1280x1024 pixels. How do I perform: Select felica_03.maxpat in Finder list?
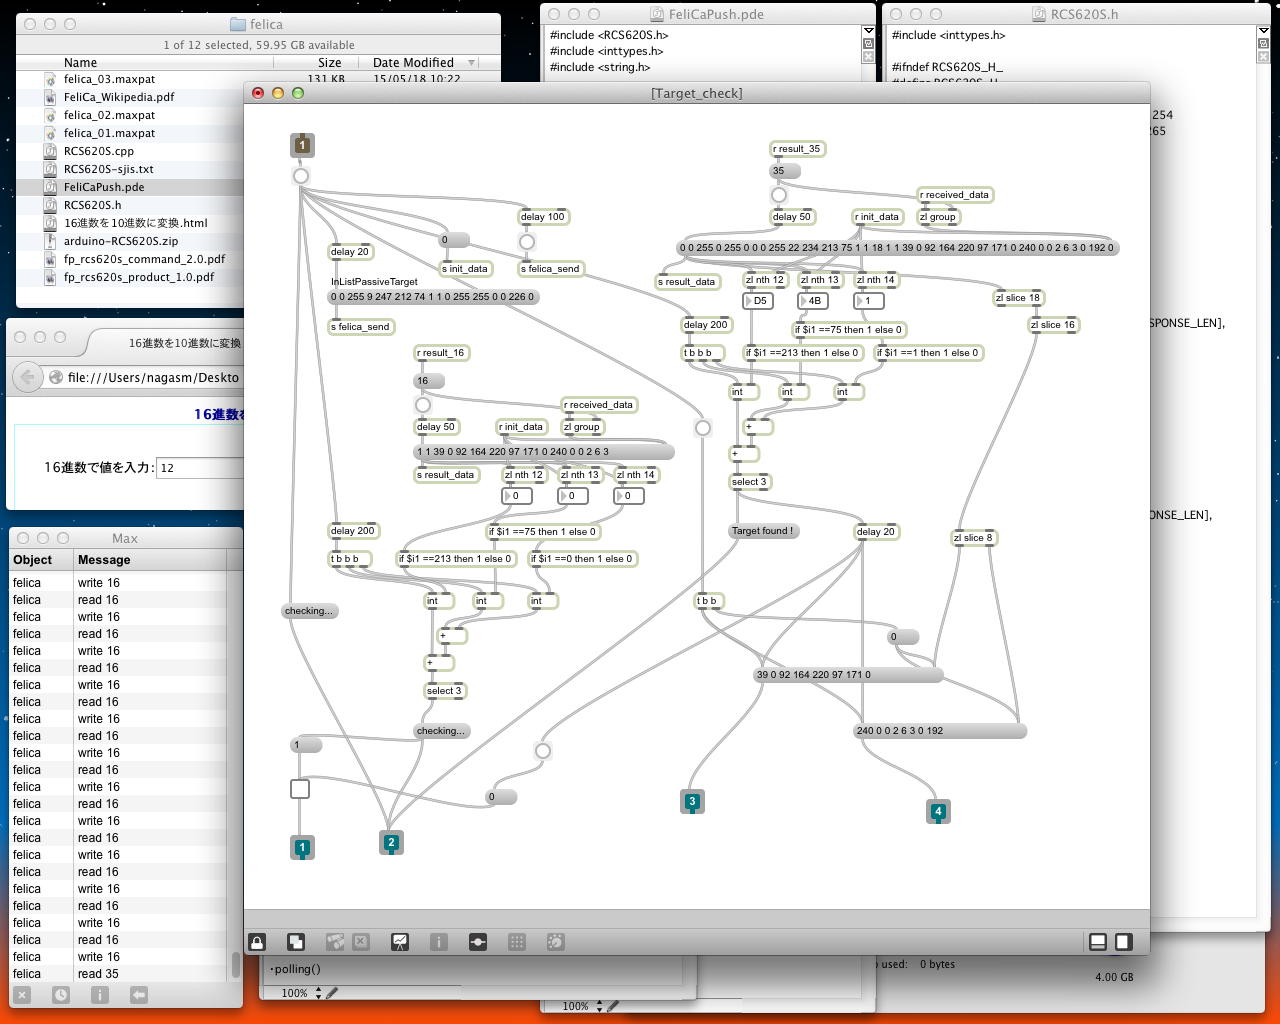109,79
